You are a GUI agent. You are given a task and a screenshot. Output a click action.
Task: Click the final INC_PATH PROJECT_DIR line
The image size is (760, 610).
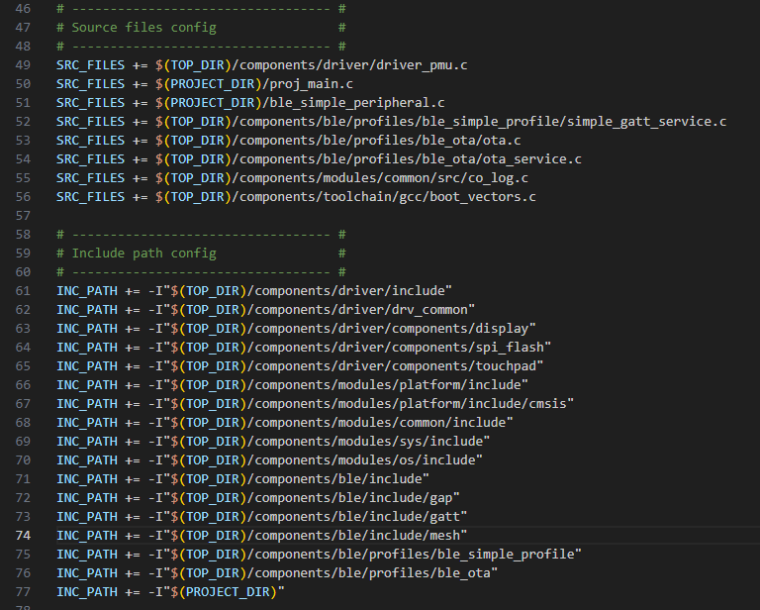point(170,592)
